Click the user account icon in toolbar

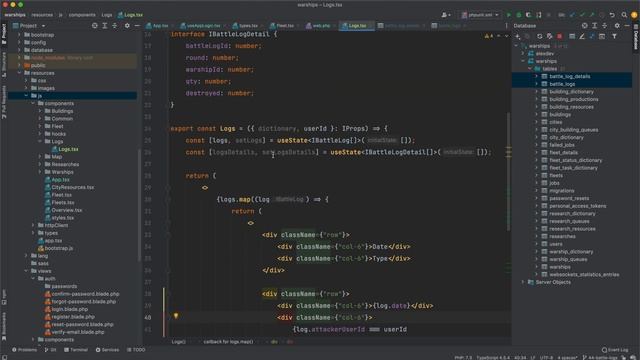[x=445, y=15]
